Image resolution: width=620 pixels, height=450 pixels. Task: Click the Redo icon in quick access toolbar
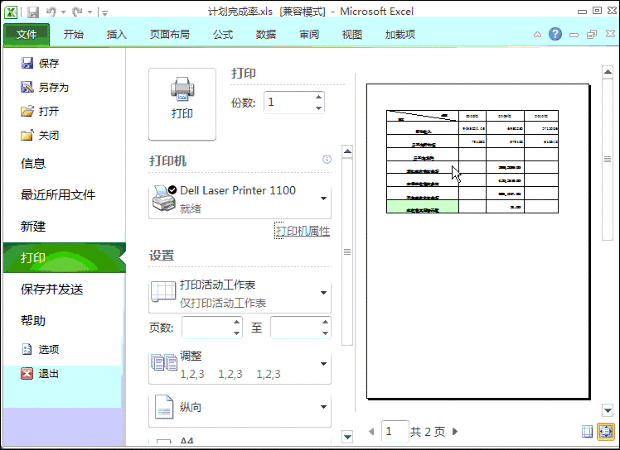[77, 12]
